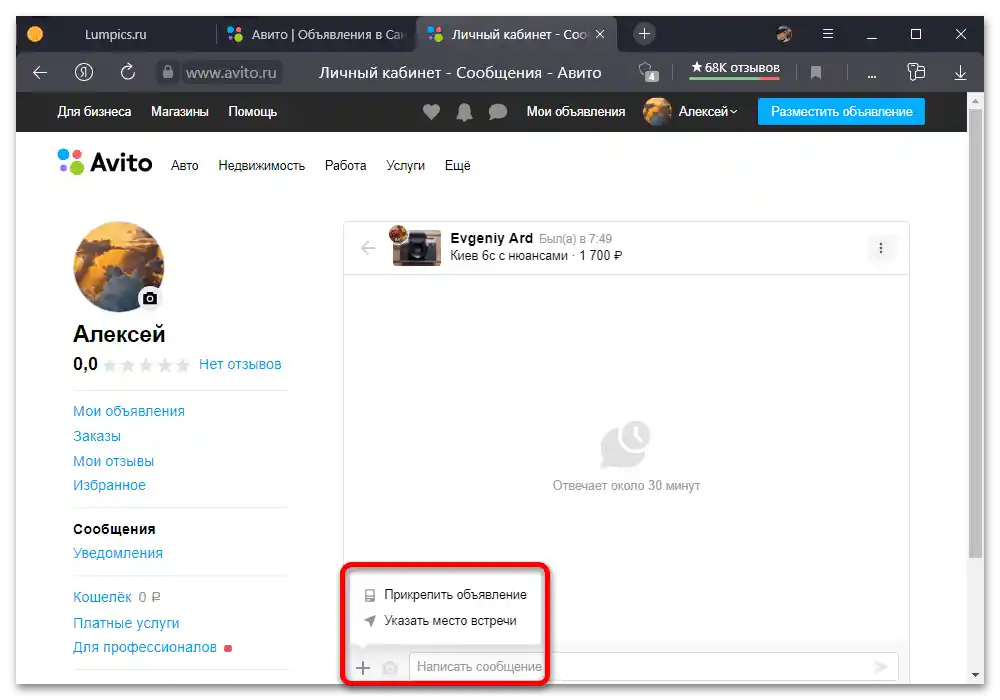Image resolution: width=1000 pixels, height=700 pixels.
Task: Close the Личный кабинет tab
Action: pos(600,34)
